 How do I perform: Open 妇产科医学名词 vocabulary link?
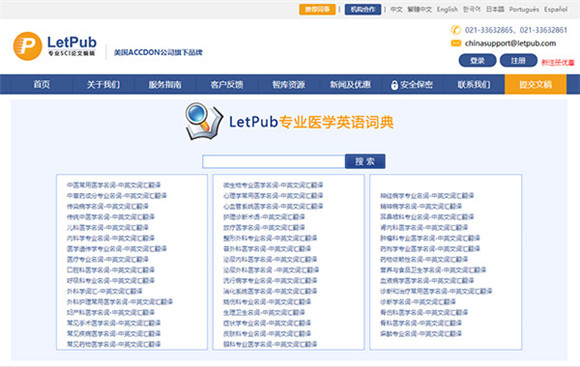111,313
